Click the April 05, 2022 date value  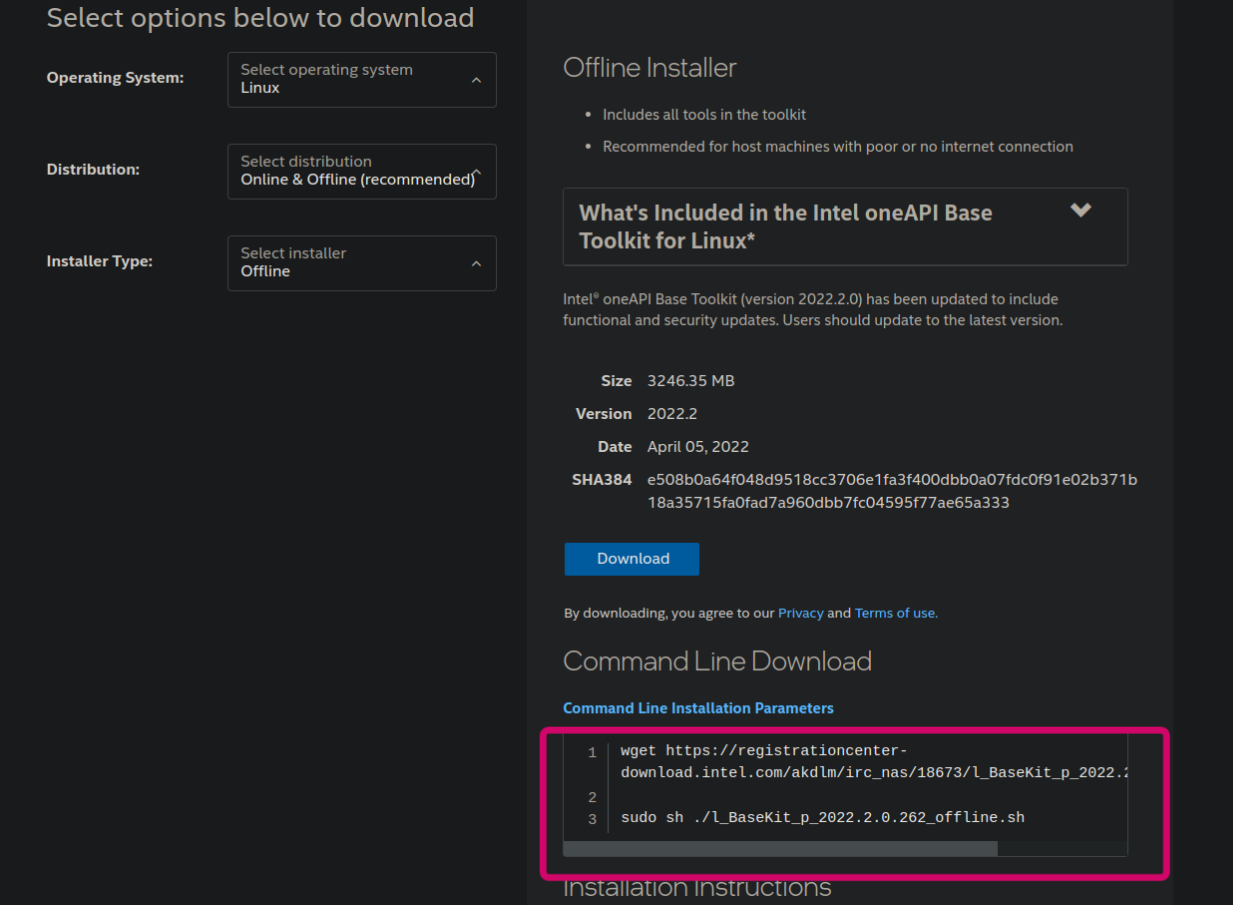point(698,447)
